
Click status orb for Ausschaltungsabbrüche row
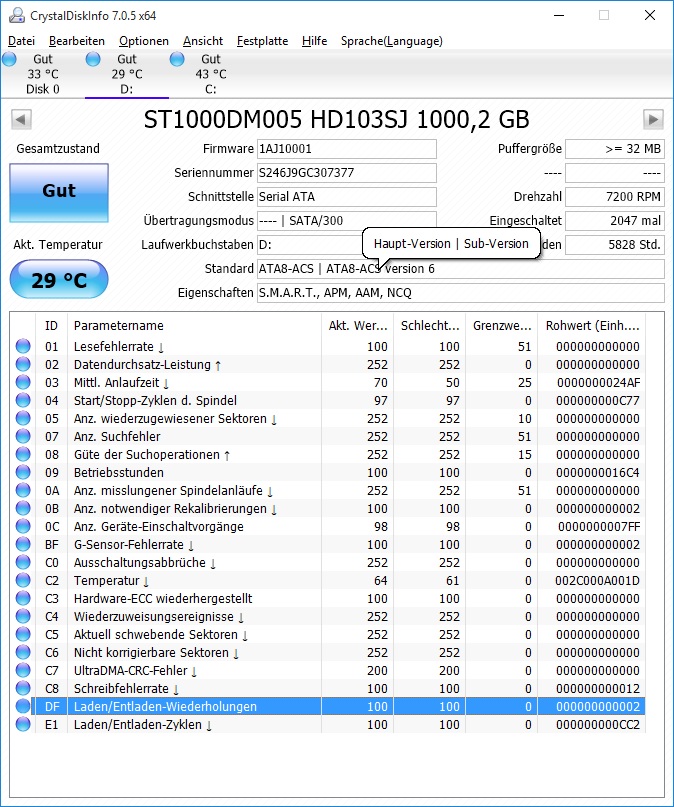[x=23, y=563]
